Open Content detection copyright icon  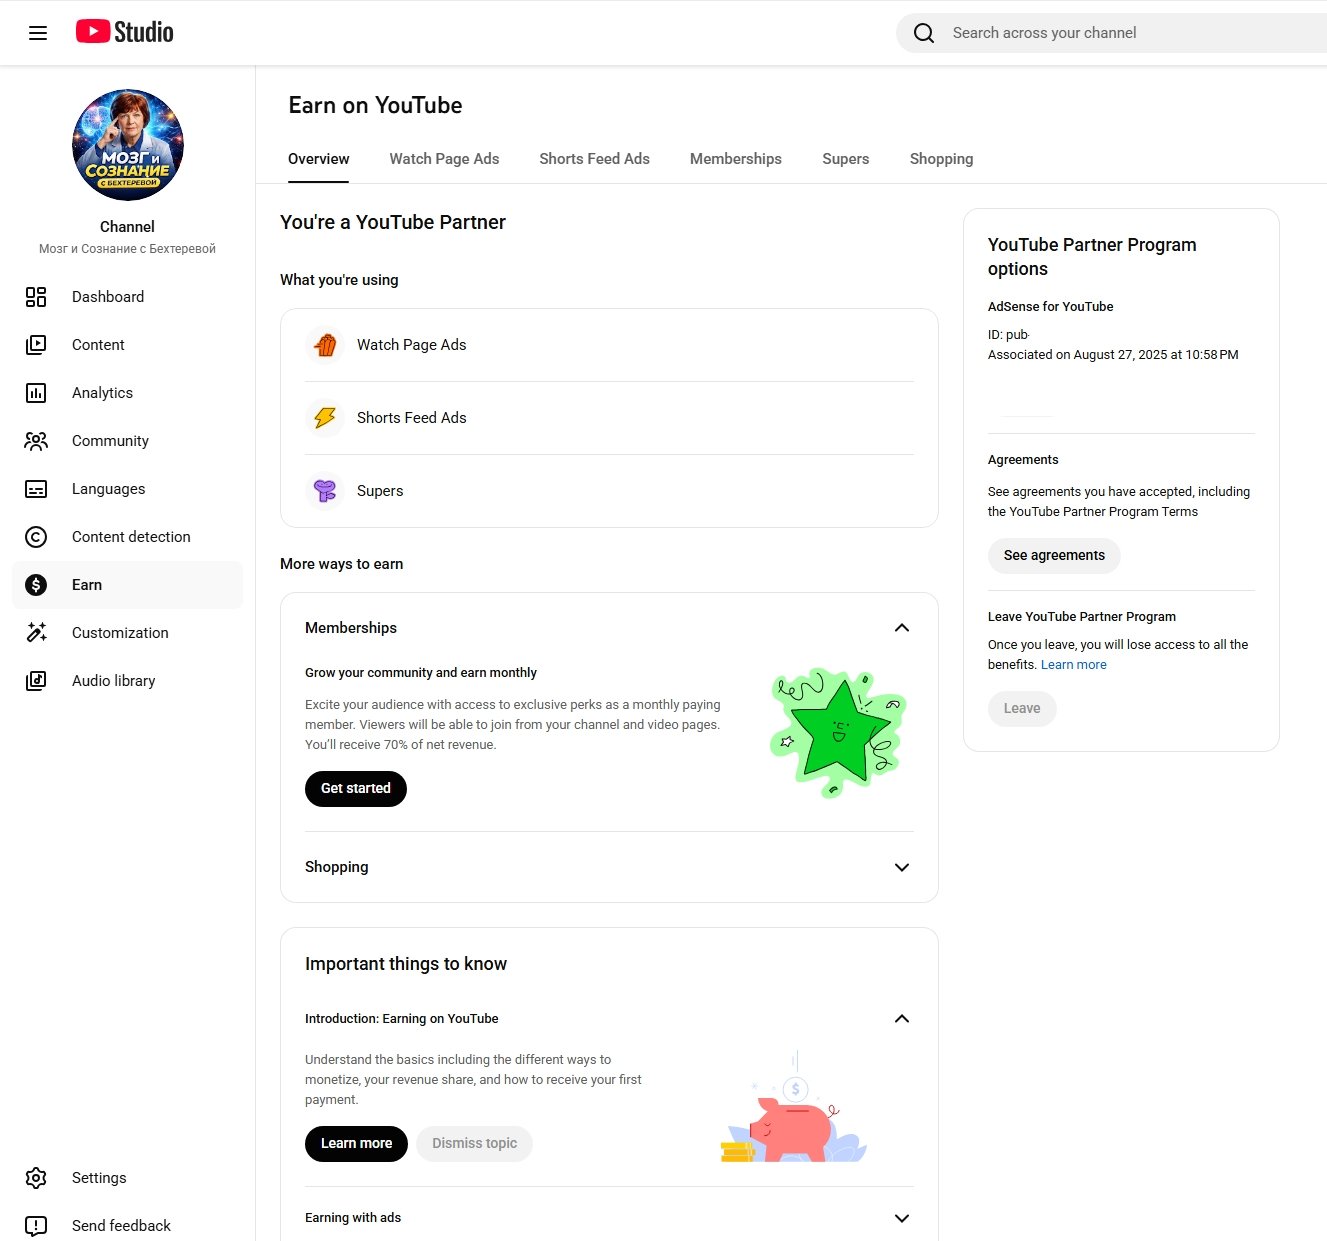click(36, 537)
